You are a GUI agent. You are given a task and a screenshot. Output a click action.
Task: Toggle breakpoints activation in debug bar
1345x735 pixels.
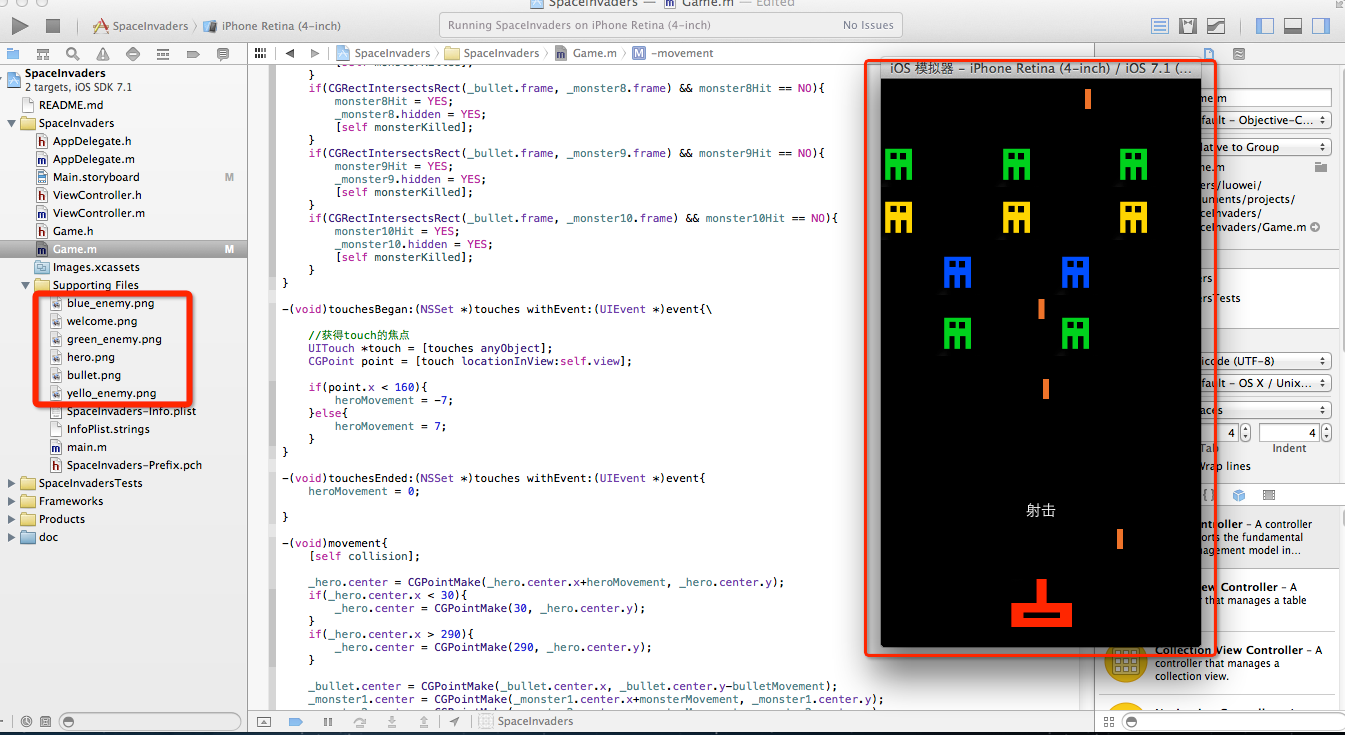click(296, 721)
